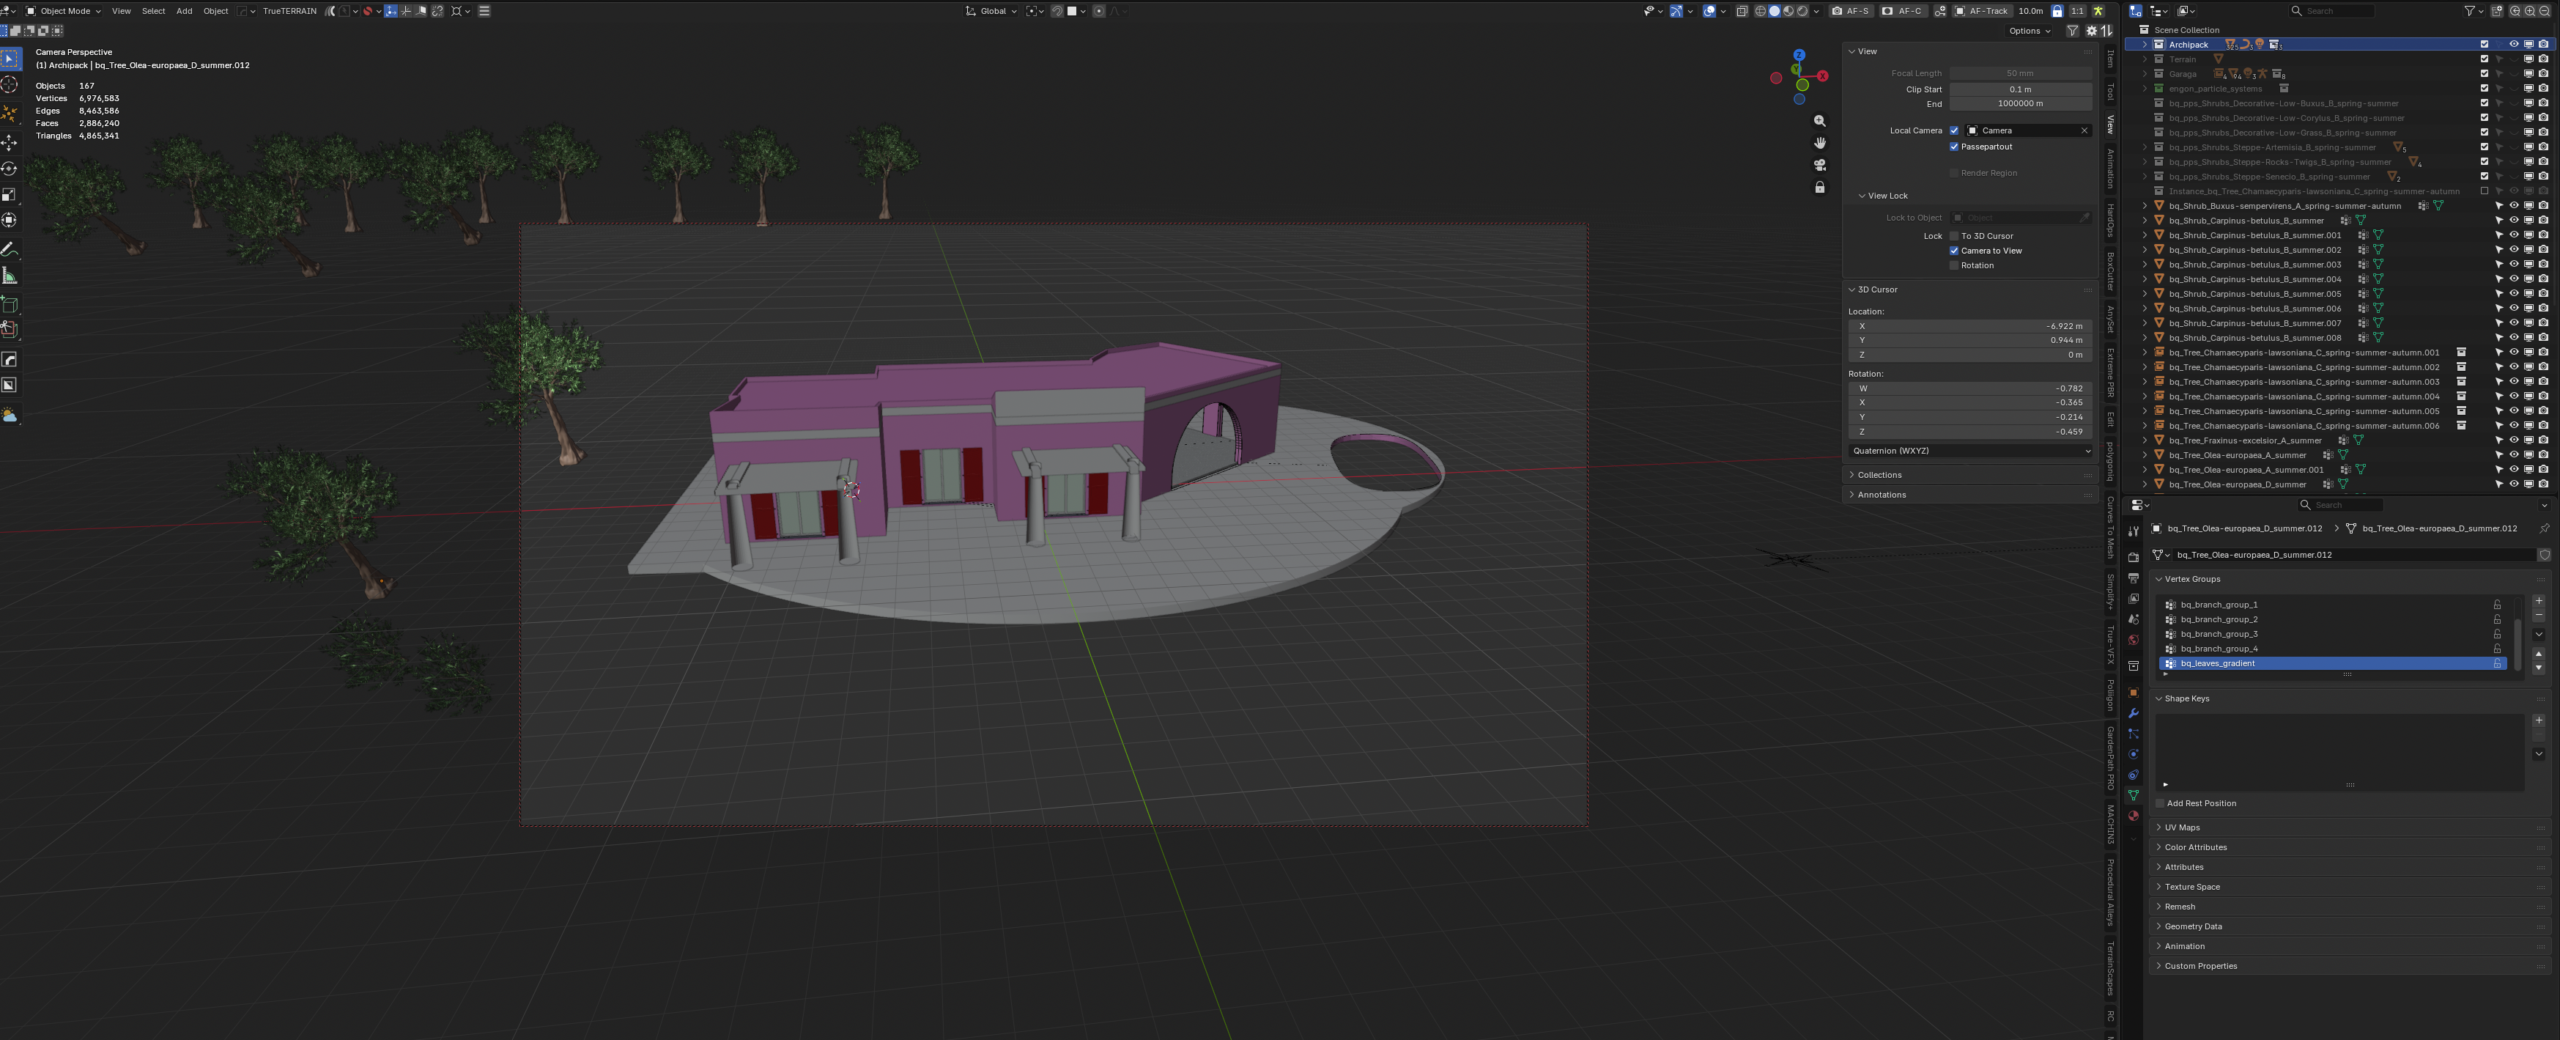Click the pan view hand icon
The image size is (2560, 1040).
tap(1820, 143)
